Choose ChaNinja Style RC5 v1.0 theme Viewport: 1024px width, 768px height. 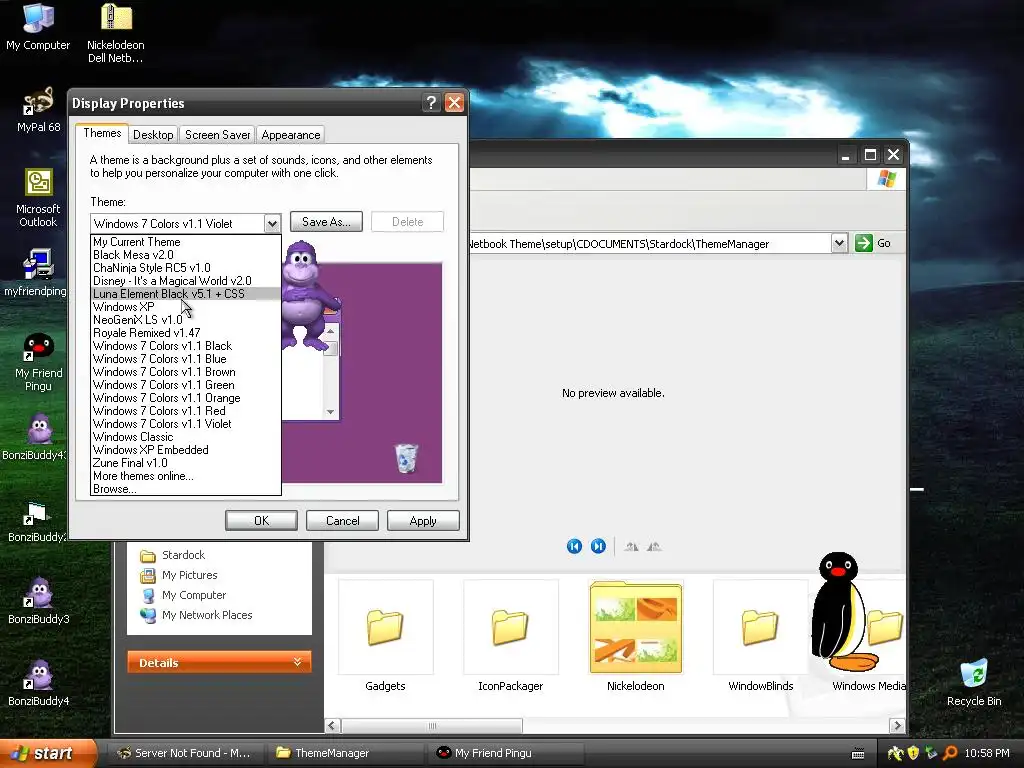[185, 268]
